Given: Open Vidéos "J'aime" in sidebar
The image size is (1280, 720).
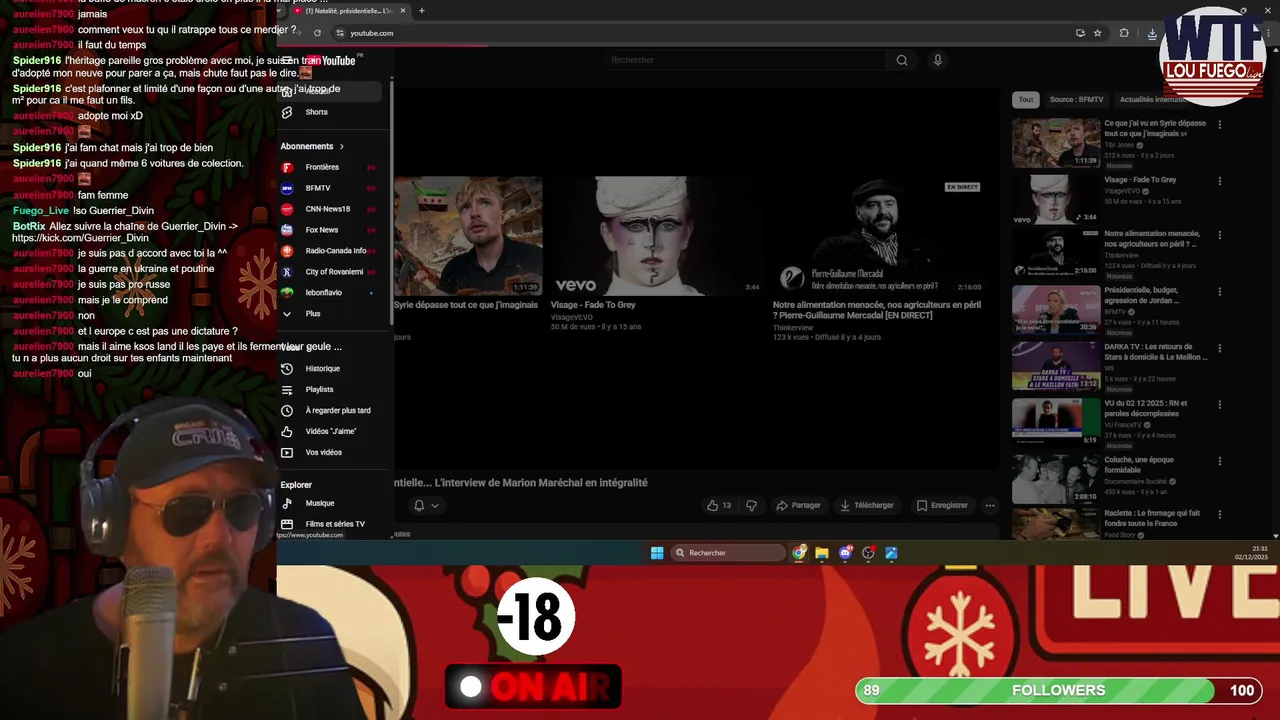Looking at the screenshot, I should (328, 431).
